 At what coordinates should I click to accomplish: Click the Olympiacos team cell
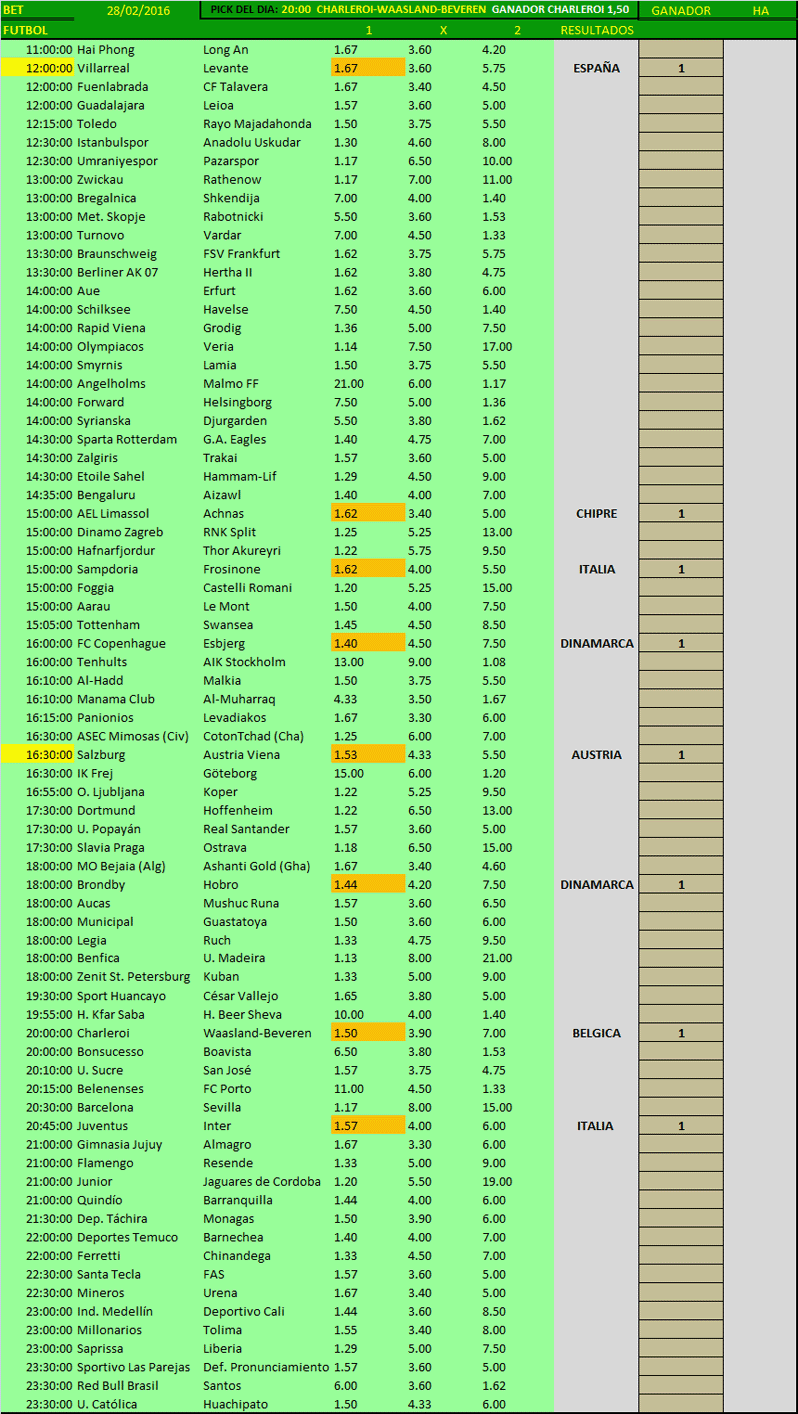coord(110,346)
